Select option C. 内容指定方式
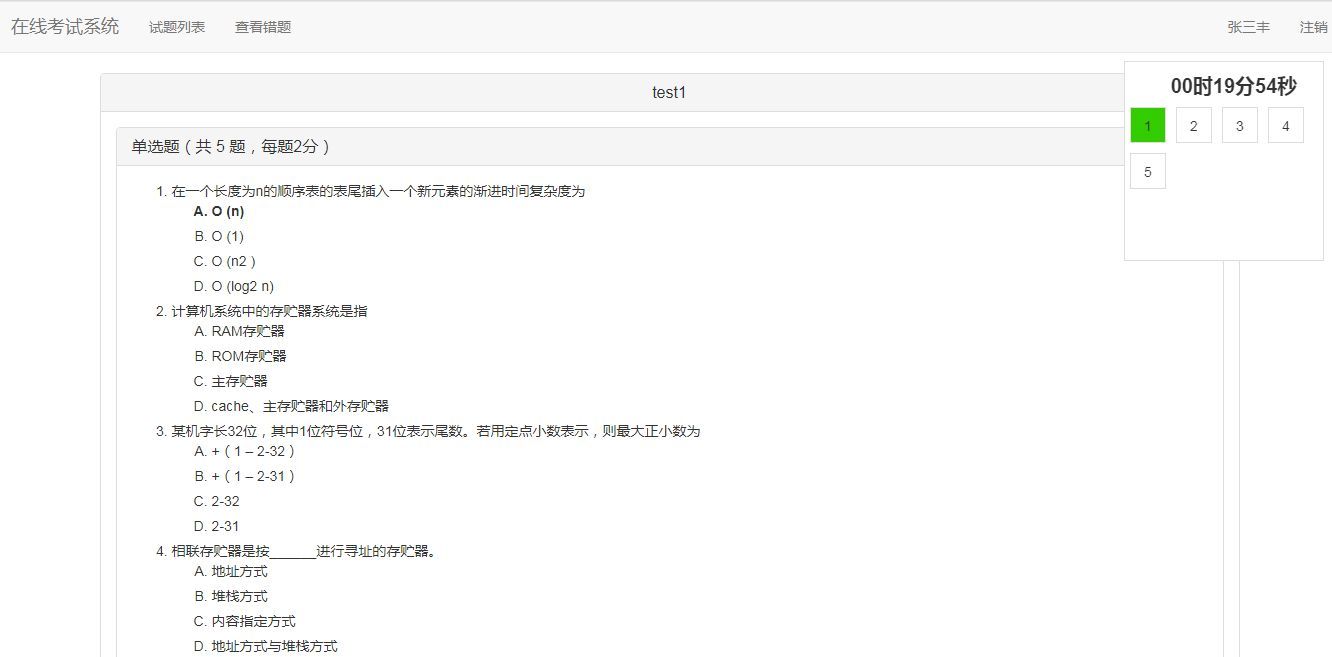 click(x=245, y=621)
